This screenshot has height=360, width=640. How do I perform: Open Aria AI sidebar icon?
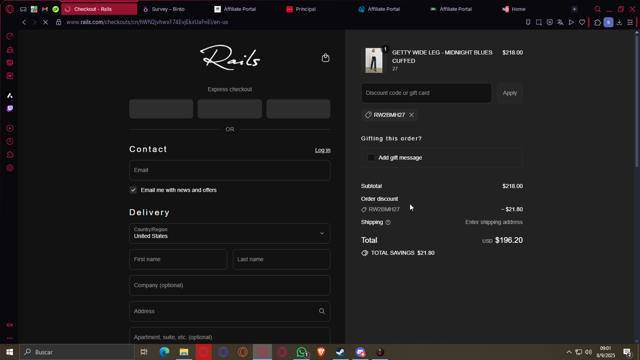tap(10, 96)
